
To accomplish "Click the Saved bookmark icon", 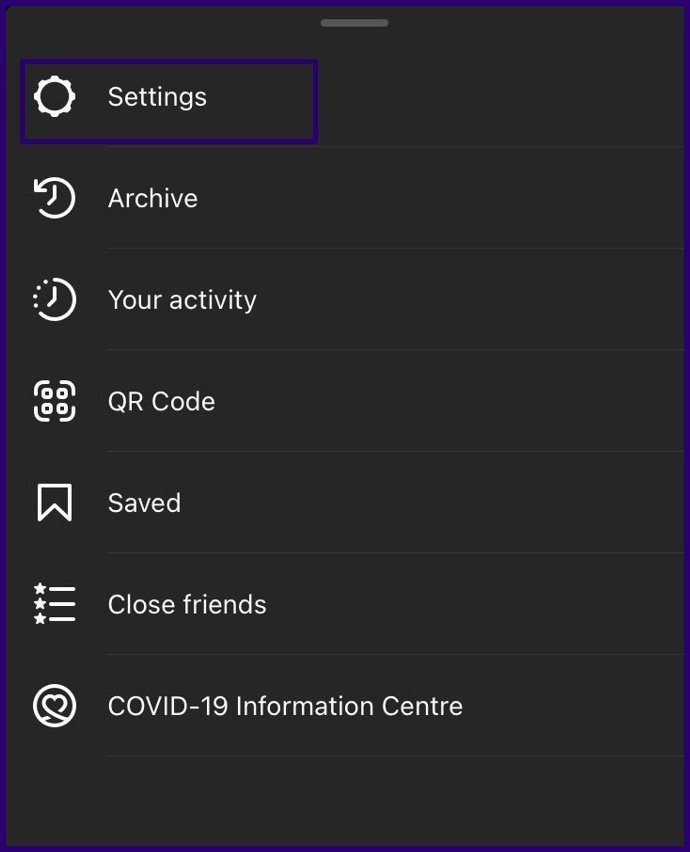I will 54,503.
